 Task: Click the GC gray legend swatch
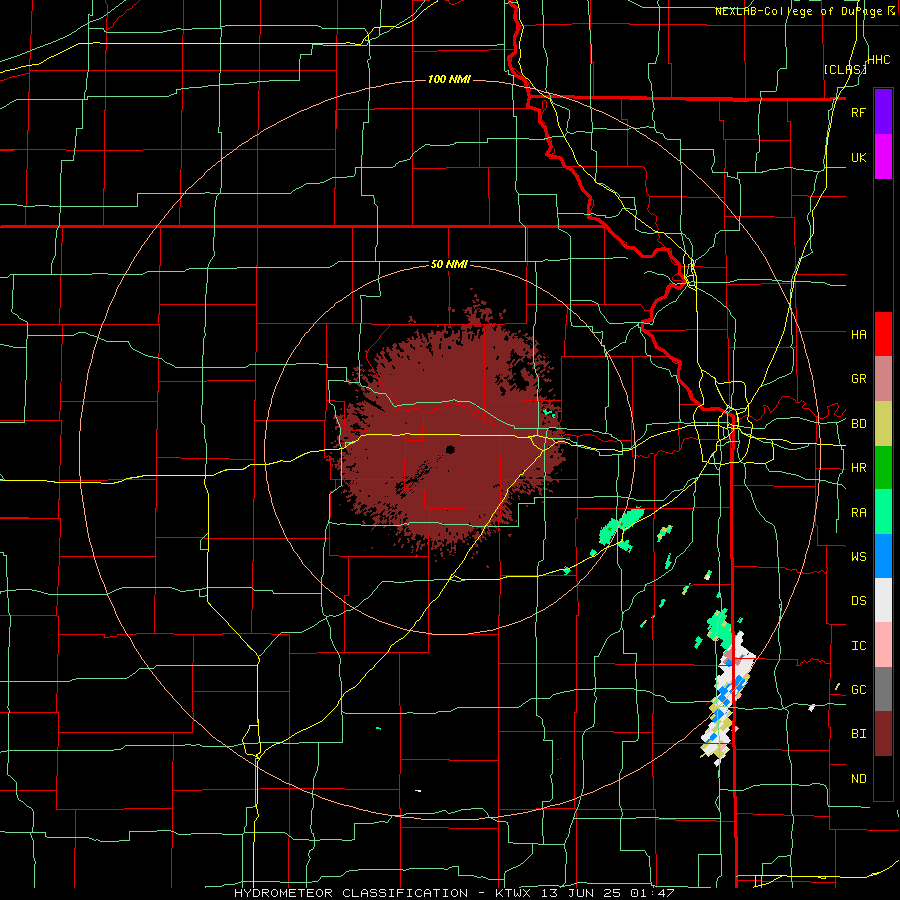883,689
